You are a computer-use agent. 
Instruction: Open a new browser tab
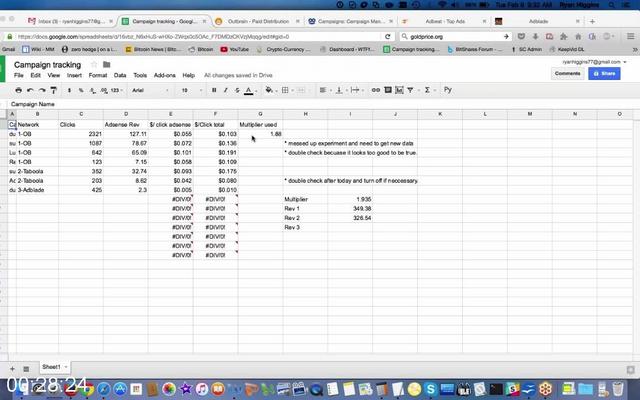coord(592,21)
